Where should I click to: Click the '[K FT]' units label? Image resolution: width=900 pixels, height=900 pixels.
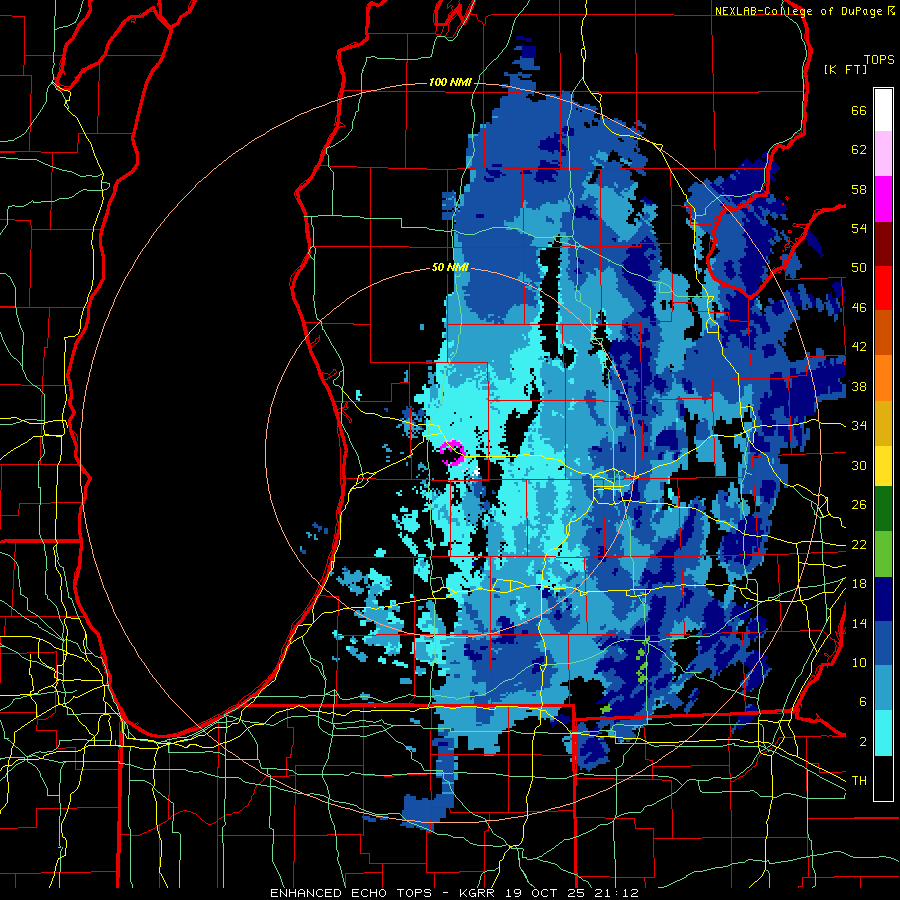[845, 69]
